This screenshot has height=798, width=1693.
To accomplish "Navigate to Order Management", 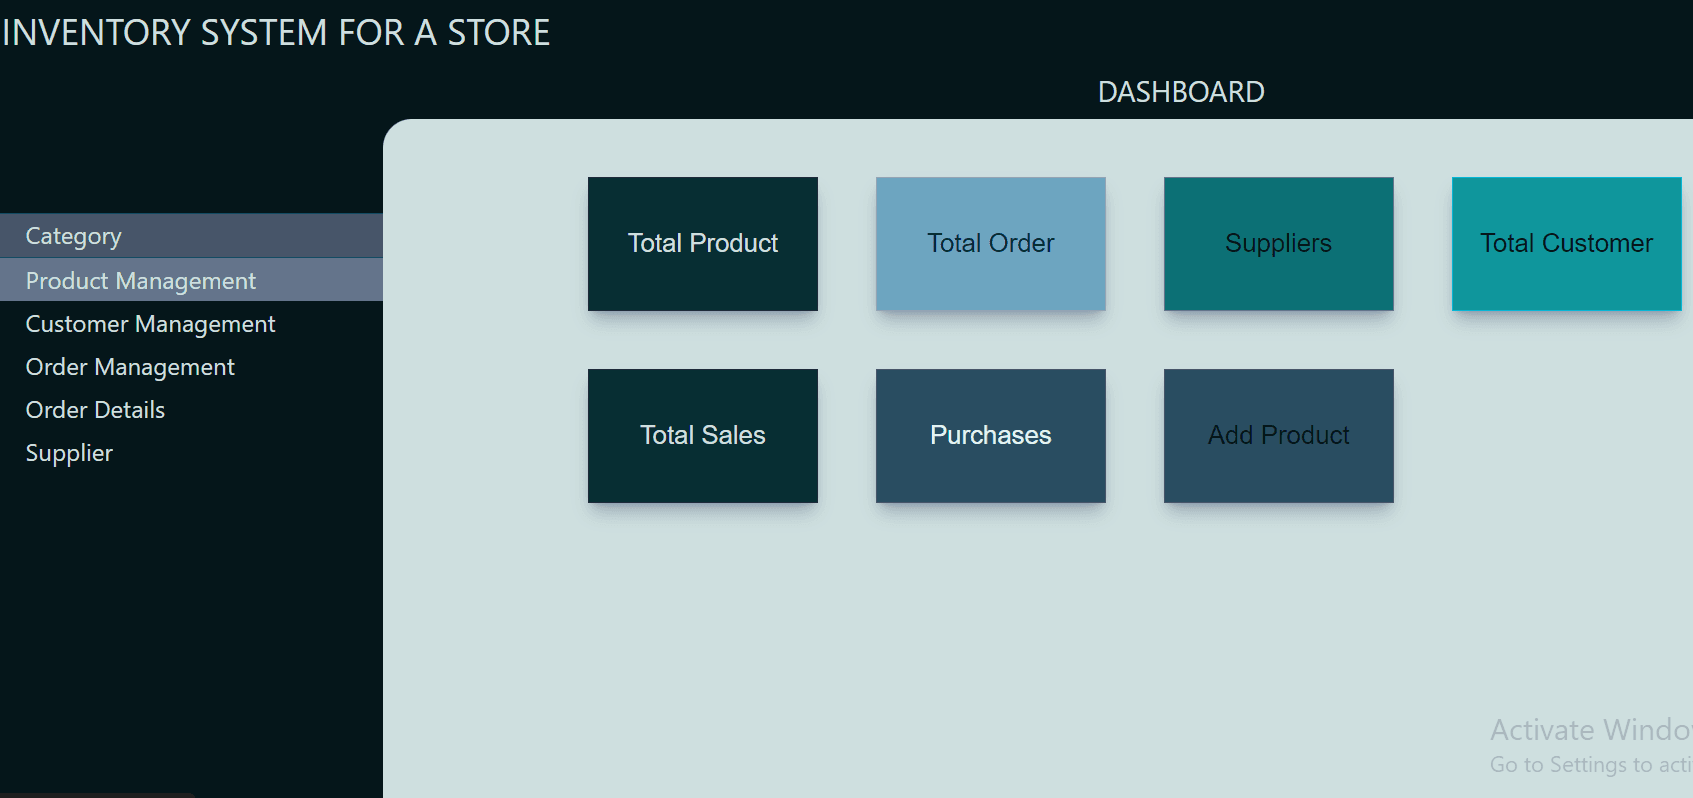I will tap(130, 367).
